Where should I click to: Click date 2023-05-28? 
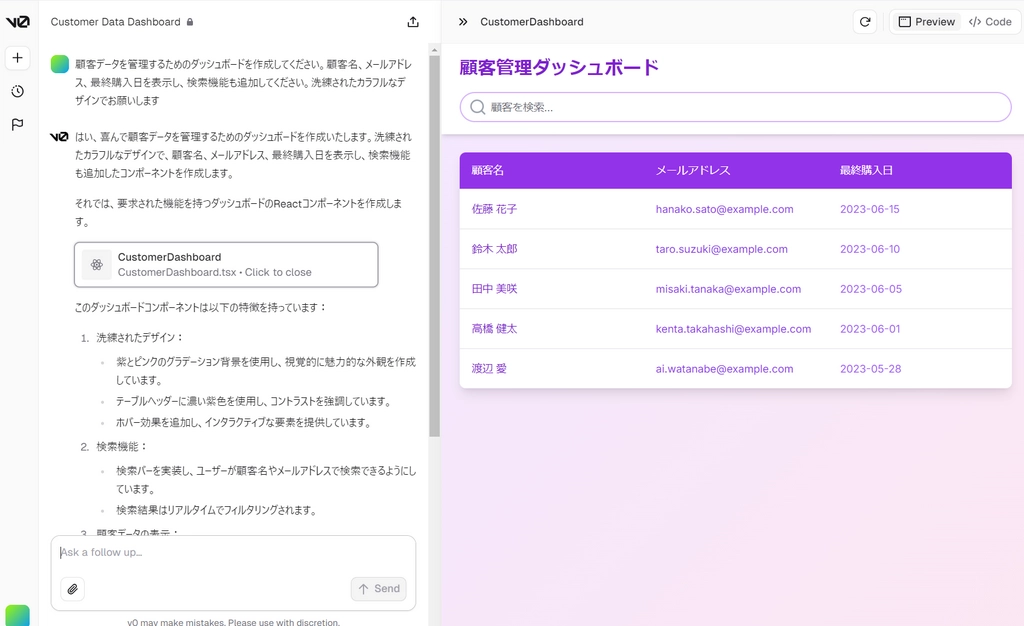[x=871, y=368]
